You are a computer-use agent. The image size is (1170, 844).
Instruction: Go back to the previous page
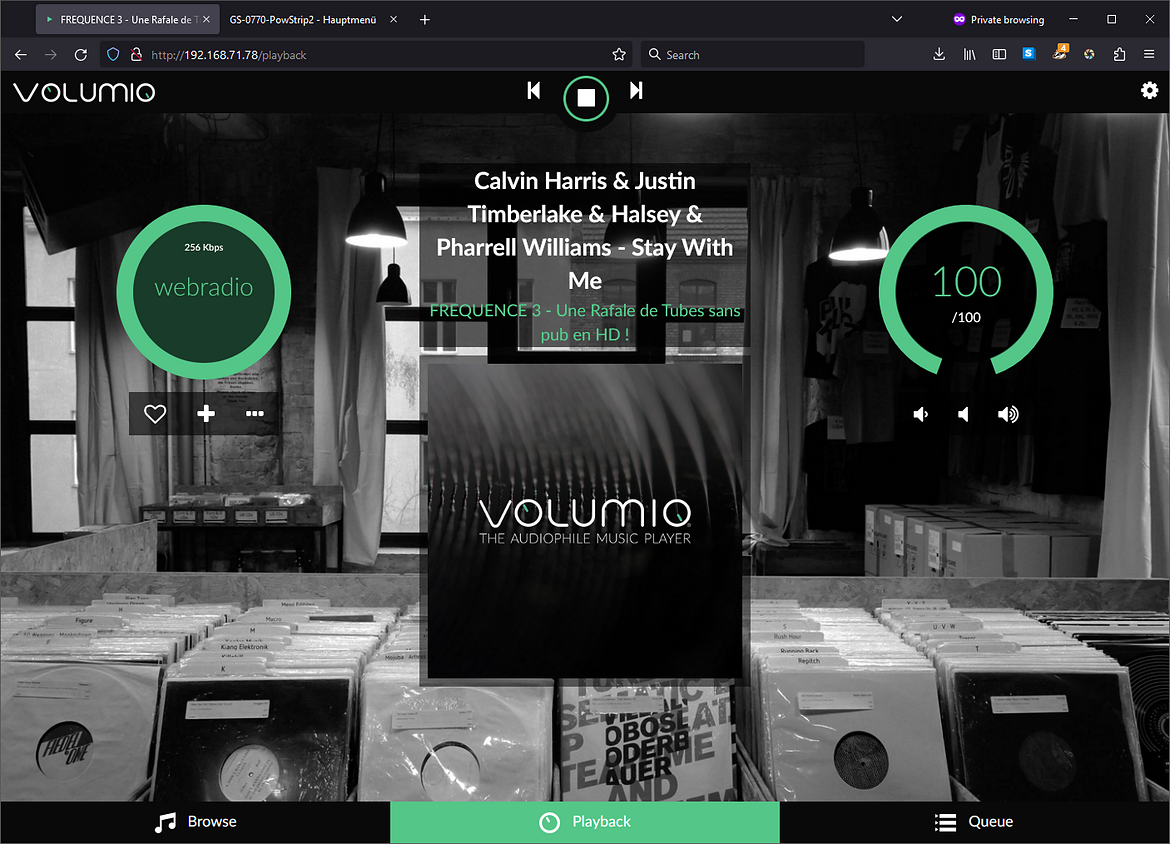tap(21, 54)
